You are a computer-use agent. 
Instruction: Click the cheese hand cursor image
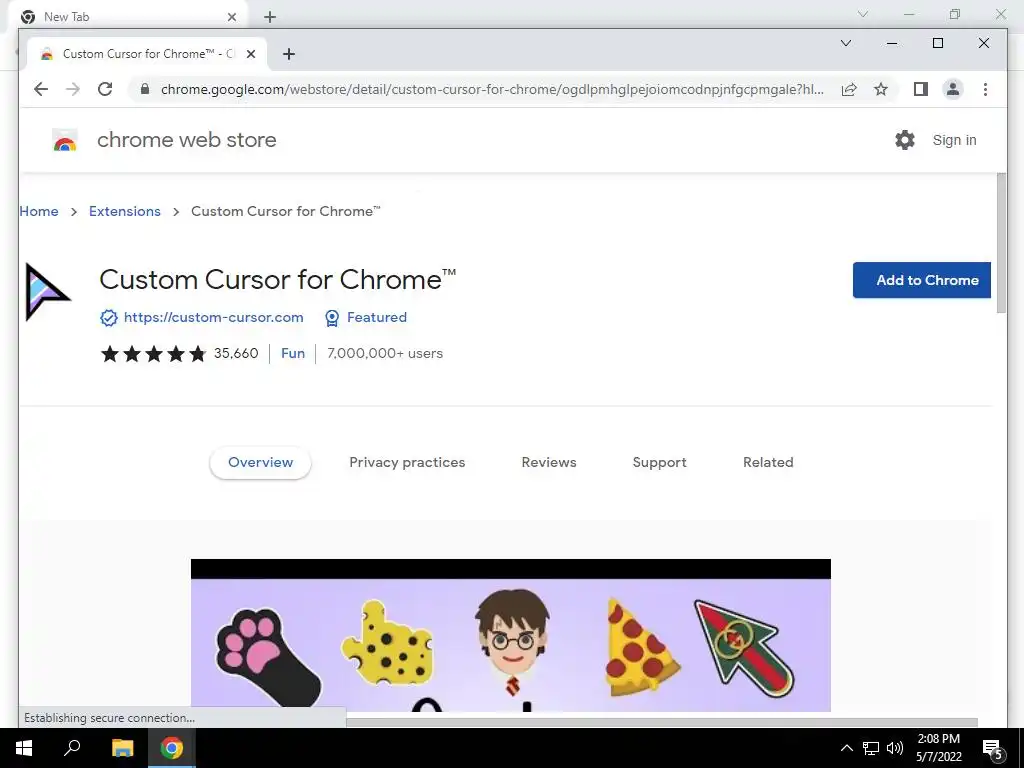pos(387,644)
